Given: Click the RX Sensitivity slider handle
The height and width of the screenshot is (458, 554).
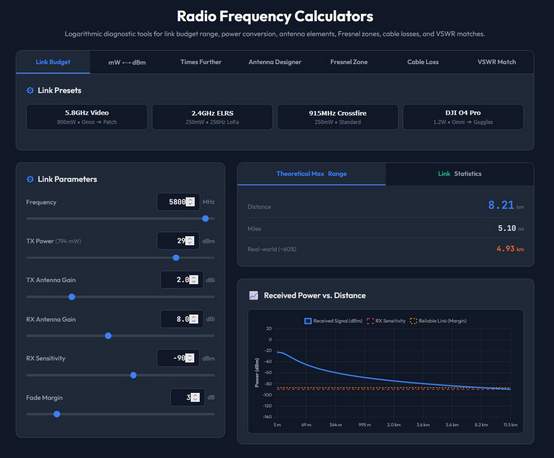Looking at the screenshot, I should pos(134,375).
